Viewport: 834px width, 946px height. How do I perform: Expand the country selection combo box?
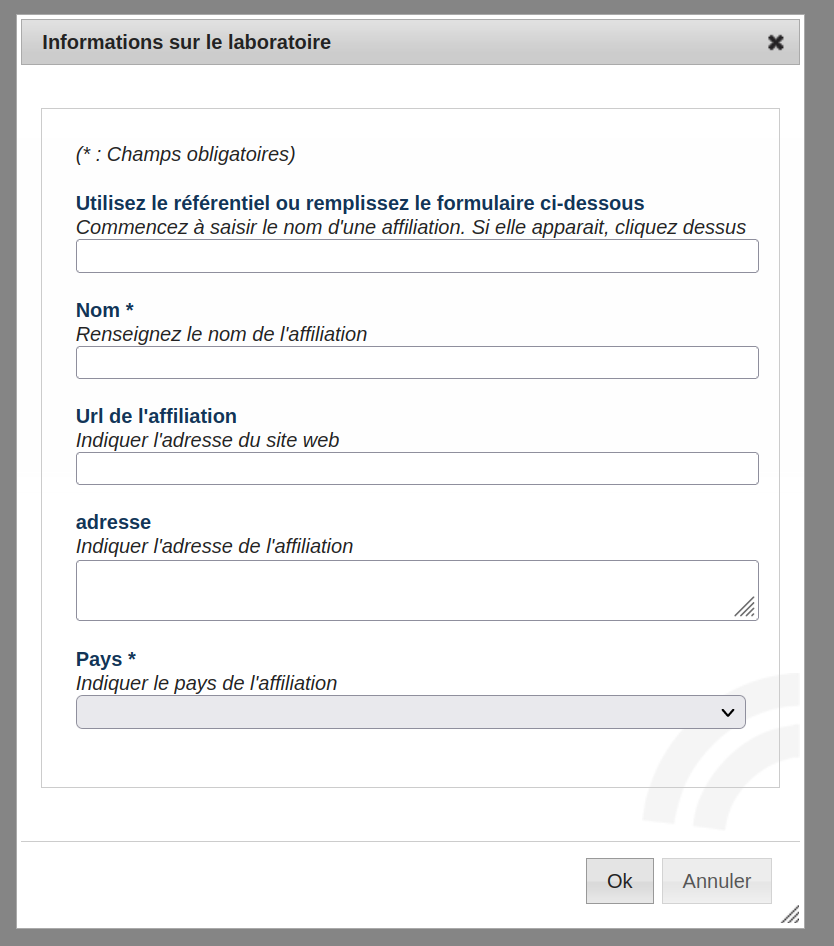coord(410,711)
